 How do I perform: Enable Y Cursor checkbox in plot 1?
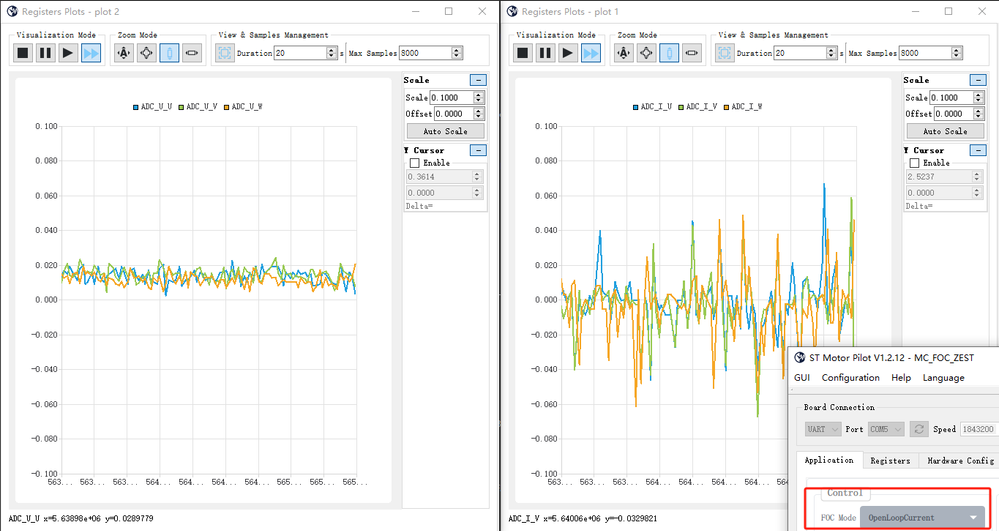(914, 163)
